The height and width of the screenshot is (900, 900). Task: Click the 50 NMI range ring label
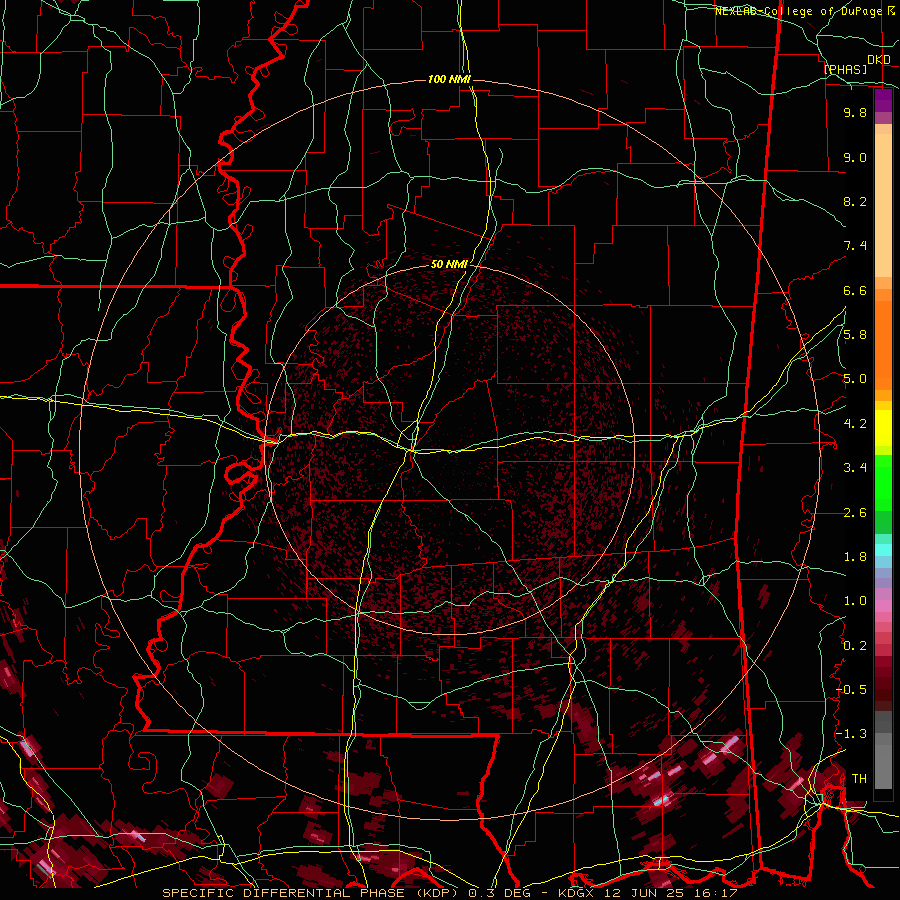click(x=449, y=264)
